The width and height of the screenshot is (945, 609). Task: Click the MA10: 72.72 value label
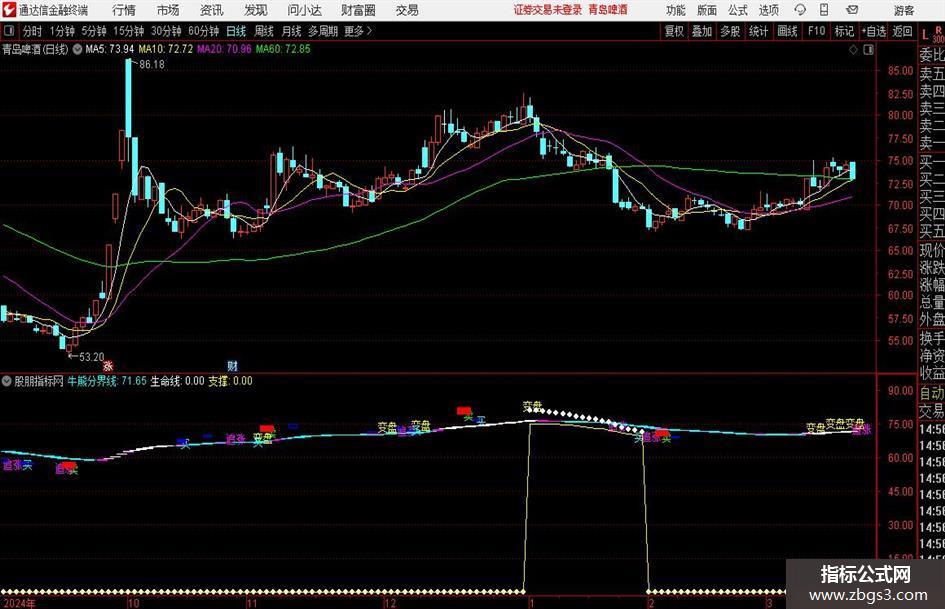(x=165, y=49)
